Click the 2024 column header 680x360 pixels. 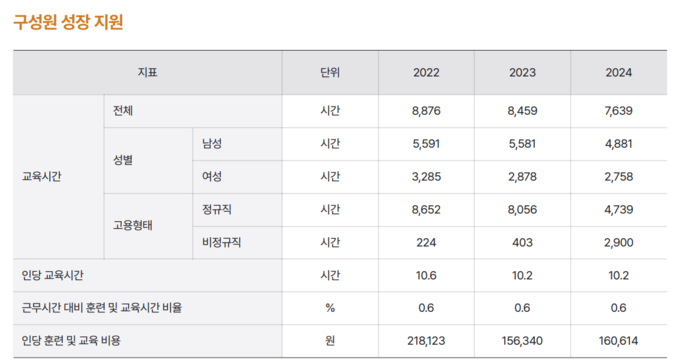point(618,72)
